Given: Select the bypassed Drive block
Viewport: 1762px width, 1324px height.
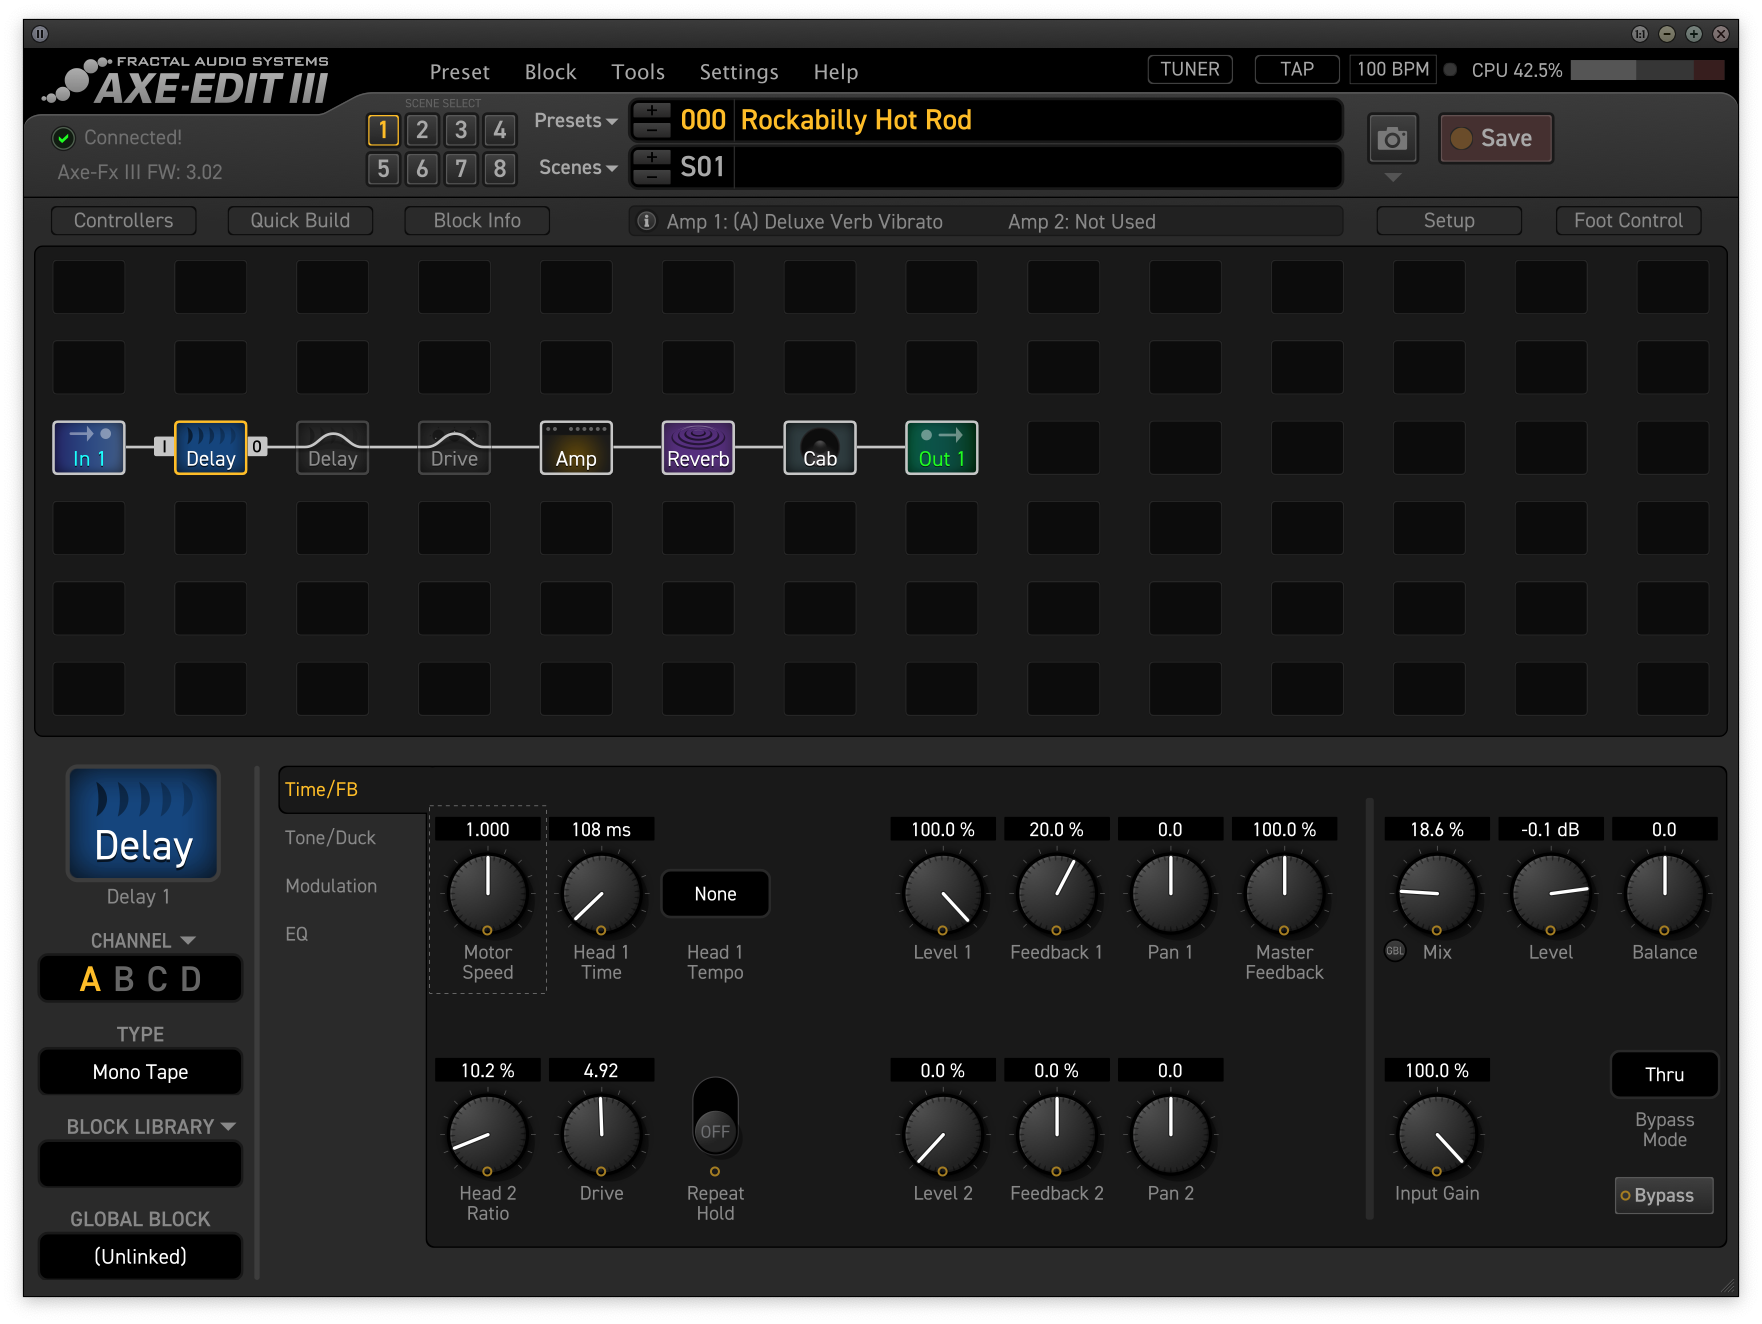Looking at the screenshot, I should coord(455,447).
